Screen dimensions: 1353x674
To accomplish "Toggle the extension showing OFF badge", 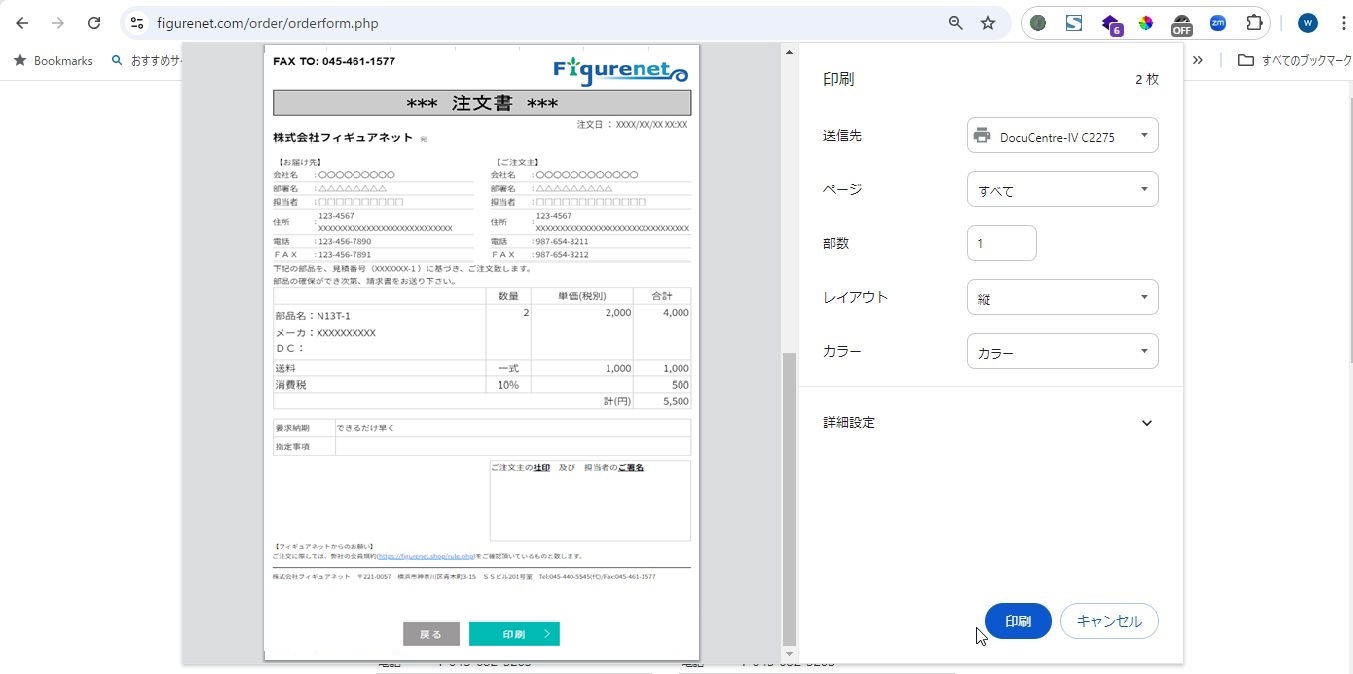I will pyautogui.click(x=1181, y=23).
